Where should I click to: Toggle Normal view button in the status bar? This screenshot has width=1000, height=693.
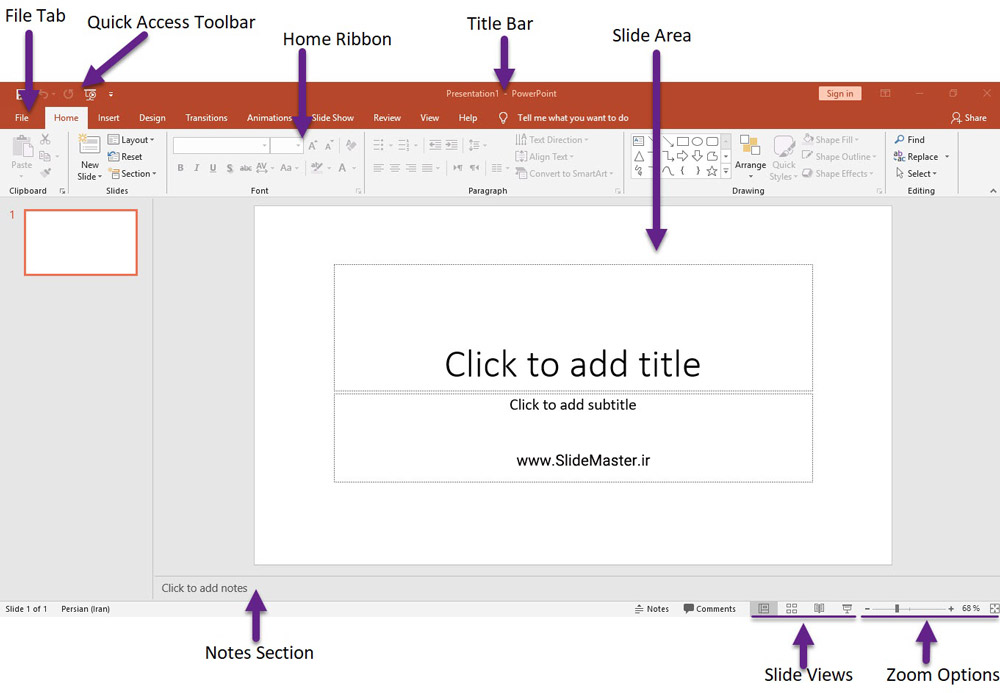pyautogui.click(x=764, y=608)
